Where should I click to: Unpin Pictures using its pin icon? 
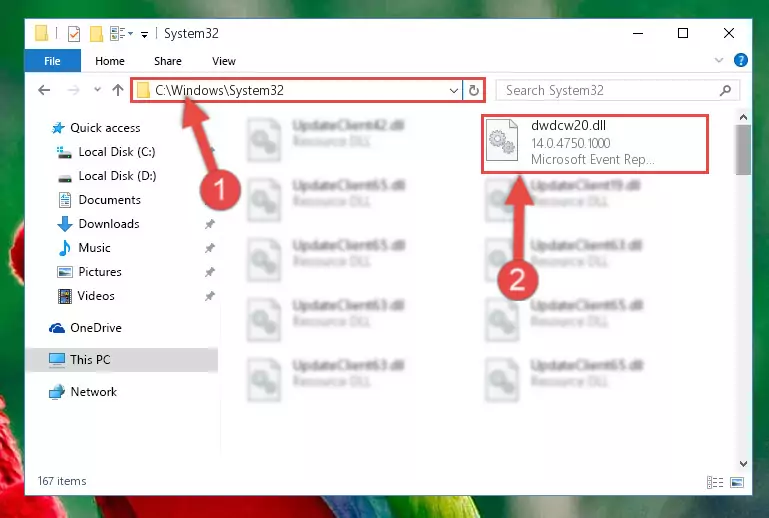click(x=209, y=272)
